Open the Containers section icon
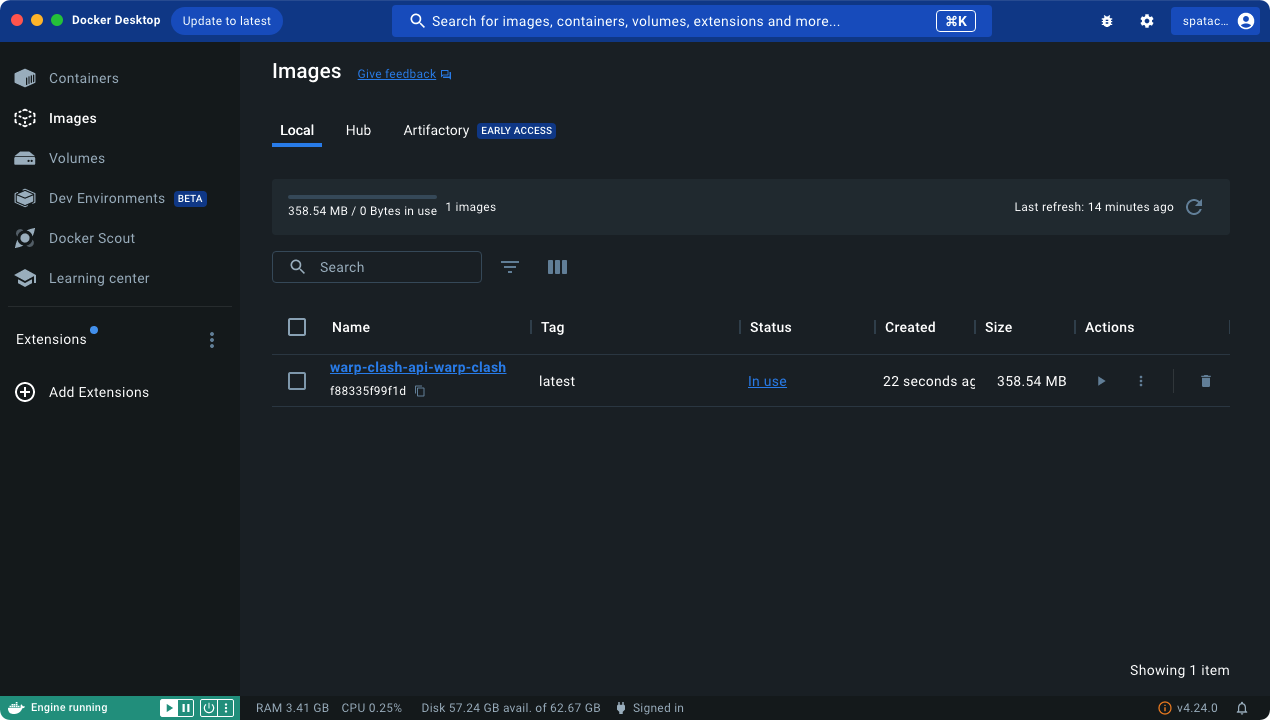Viewport: 1270px width, 720px height. [x=25, y=78]
